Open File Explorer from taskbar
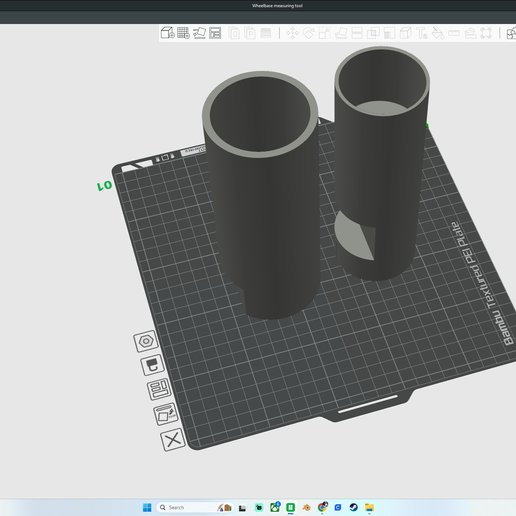This screenshot has height=516, width=516. point(369,507)
